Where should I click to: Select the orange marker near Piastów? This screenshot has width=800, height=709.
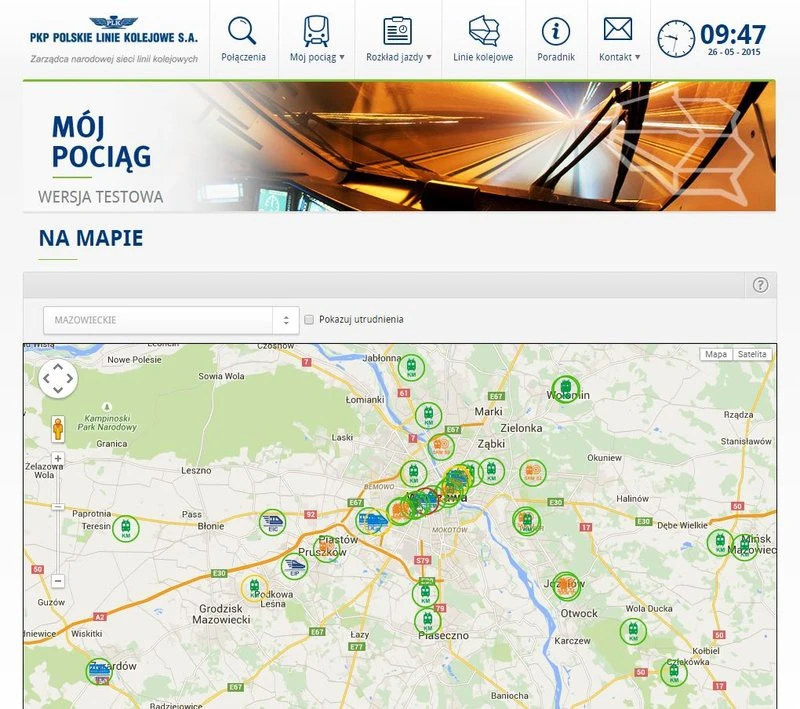point(327,548)
